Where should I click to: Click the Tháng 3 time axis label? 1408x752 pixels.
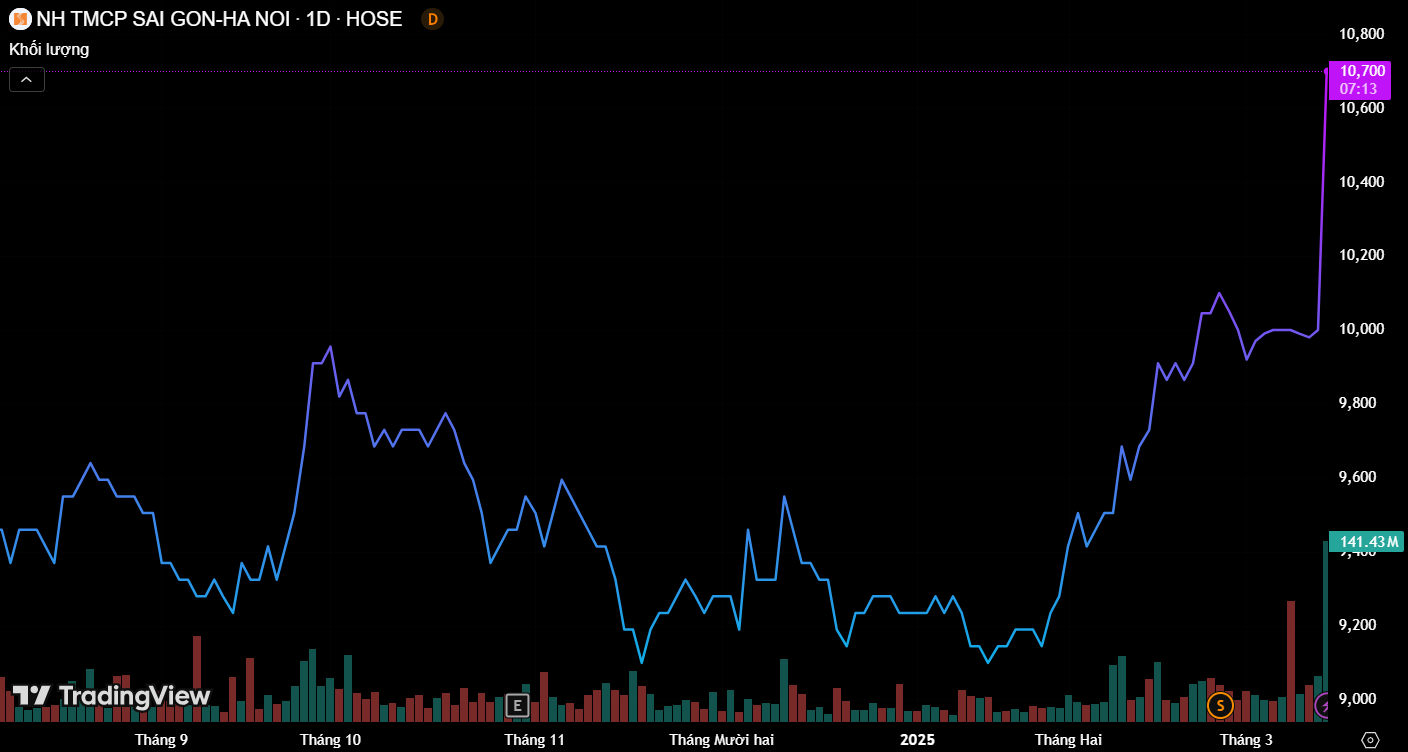1246,740
